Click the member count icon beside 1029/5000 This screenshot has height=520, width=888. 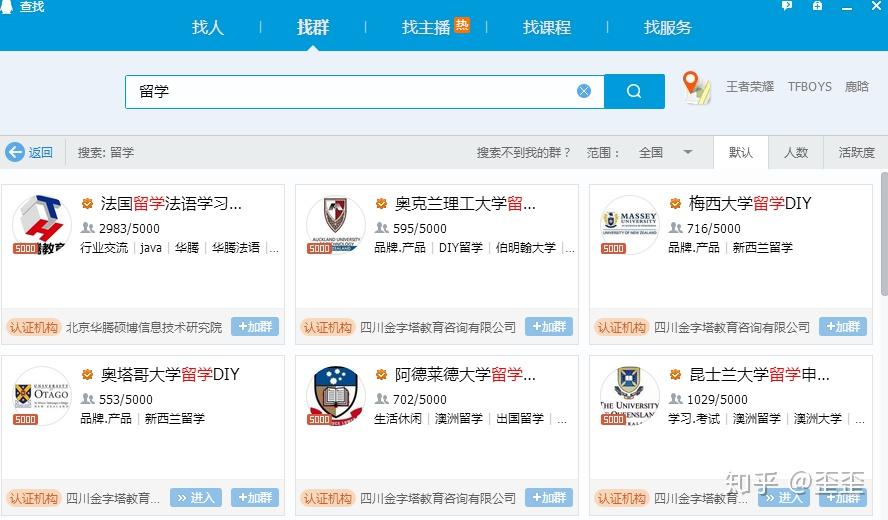pos(676,399)
